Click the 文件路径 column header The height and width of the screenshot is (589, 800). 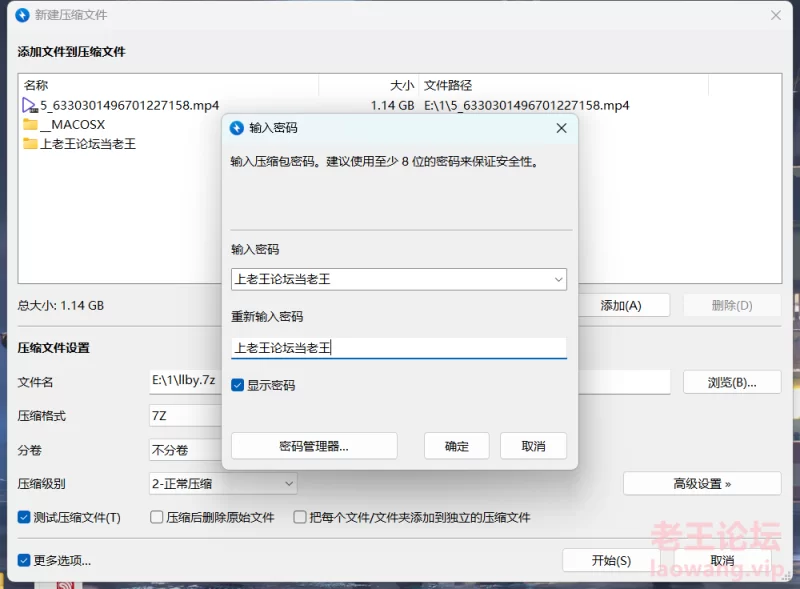(x=448, y=85)
